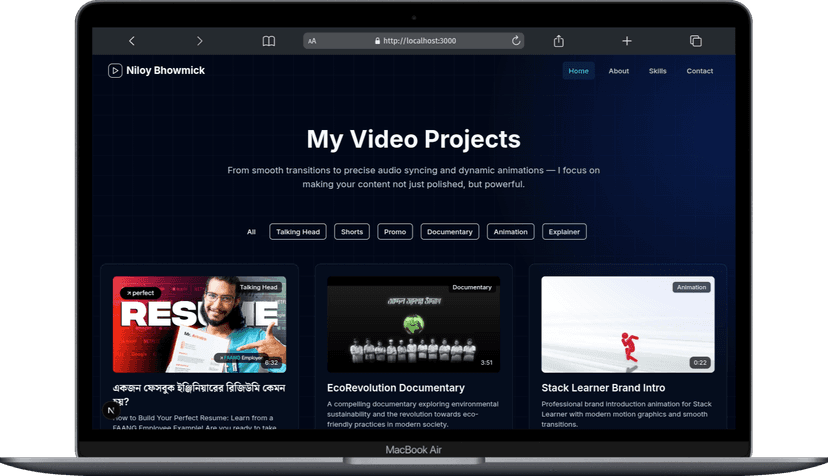Open the share icon in toolbar

pyautogui.click(x=559, y=41)
